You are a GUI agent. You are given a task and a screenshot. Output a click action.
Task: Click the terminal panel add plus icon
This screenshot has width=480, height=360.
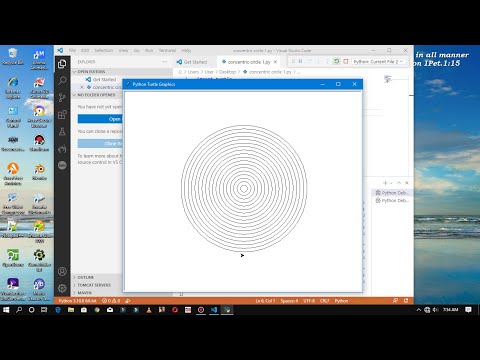point(385,183)
